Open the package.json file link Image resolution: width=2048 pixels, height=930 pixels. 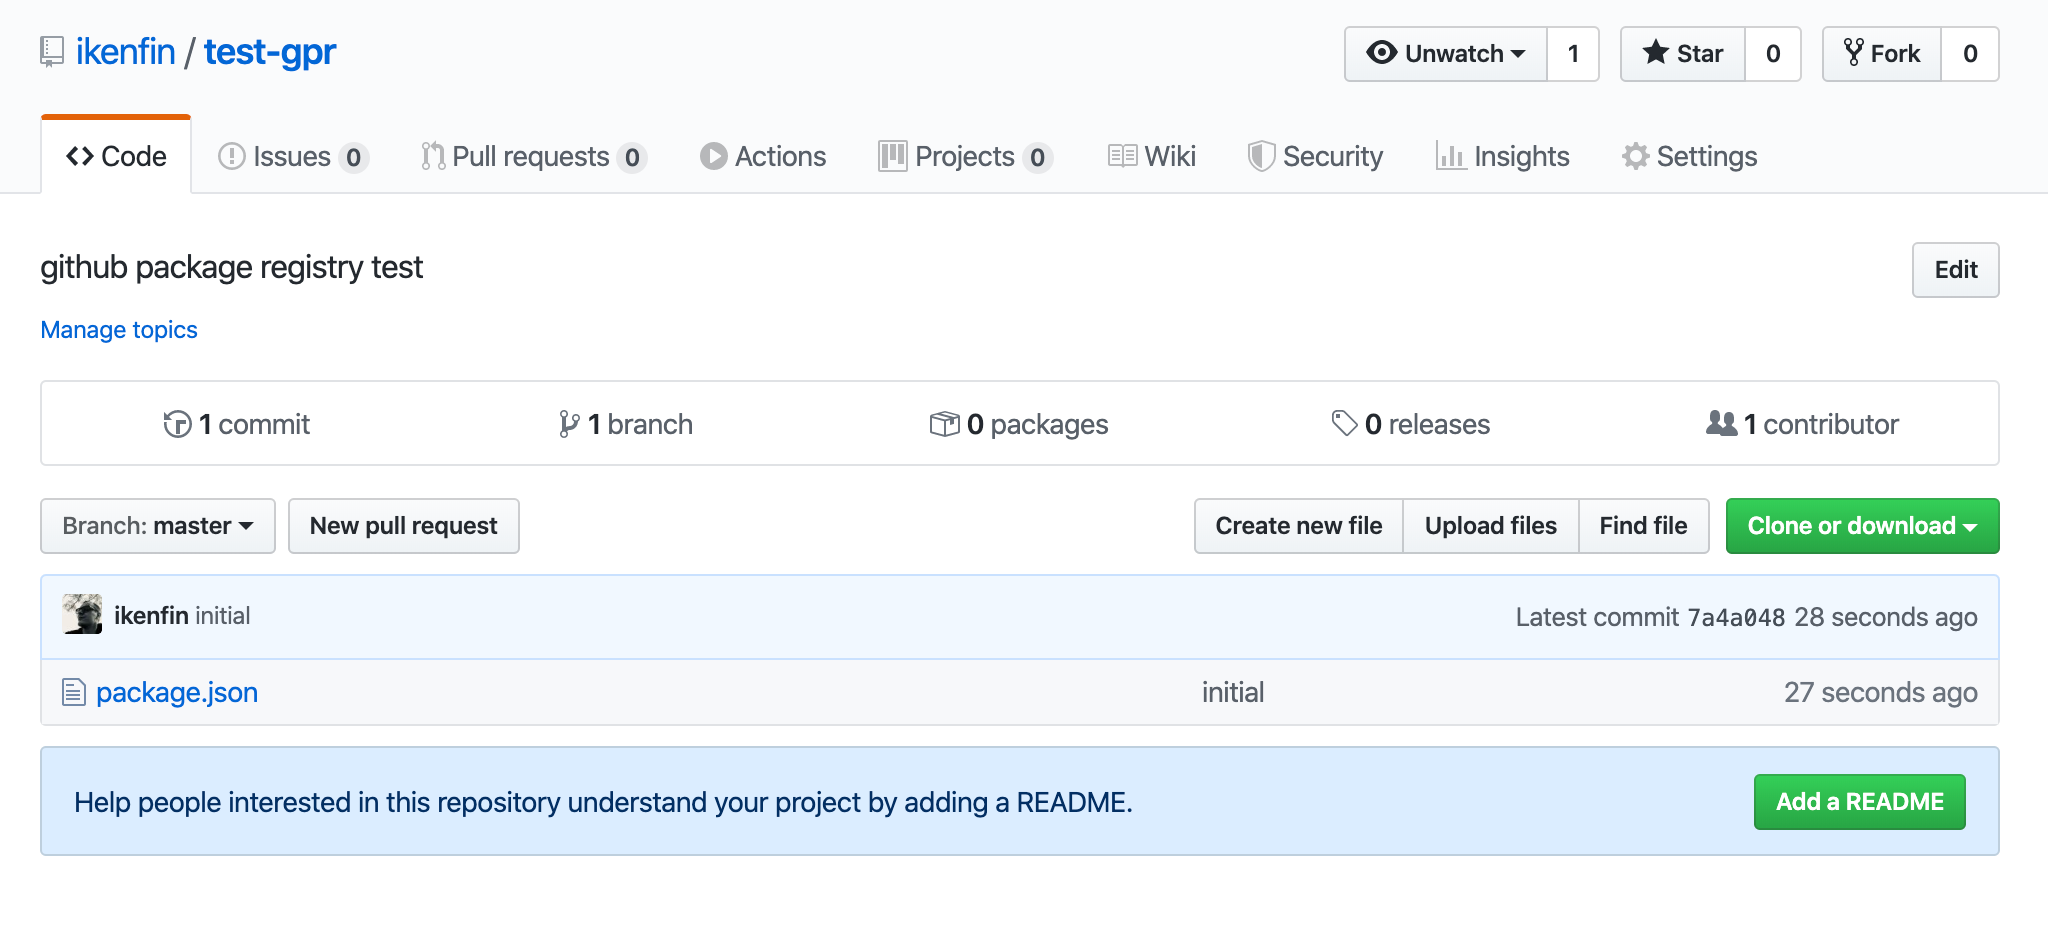pyautogui.click(x=177, y=692)
